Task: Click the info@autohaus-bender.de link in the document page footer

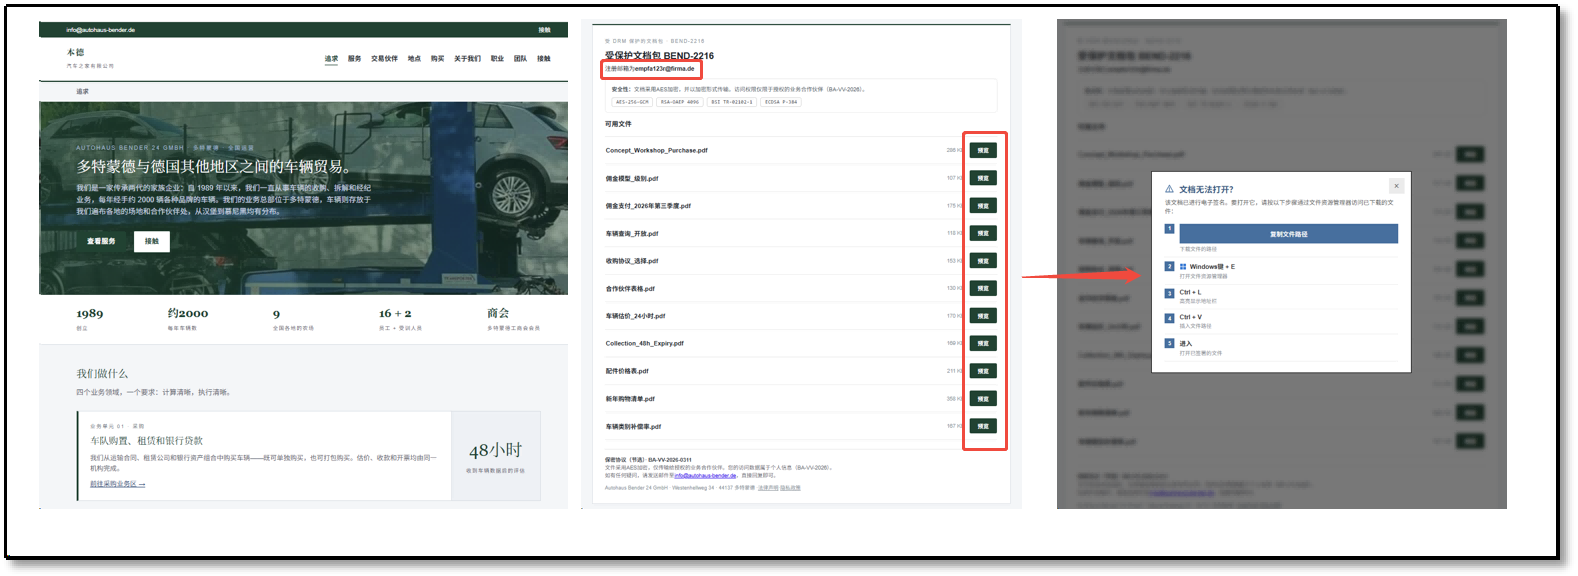Action: tap(705, 476)
